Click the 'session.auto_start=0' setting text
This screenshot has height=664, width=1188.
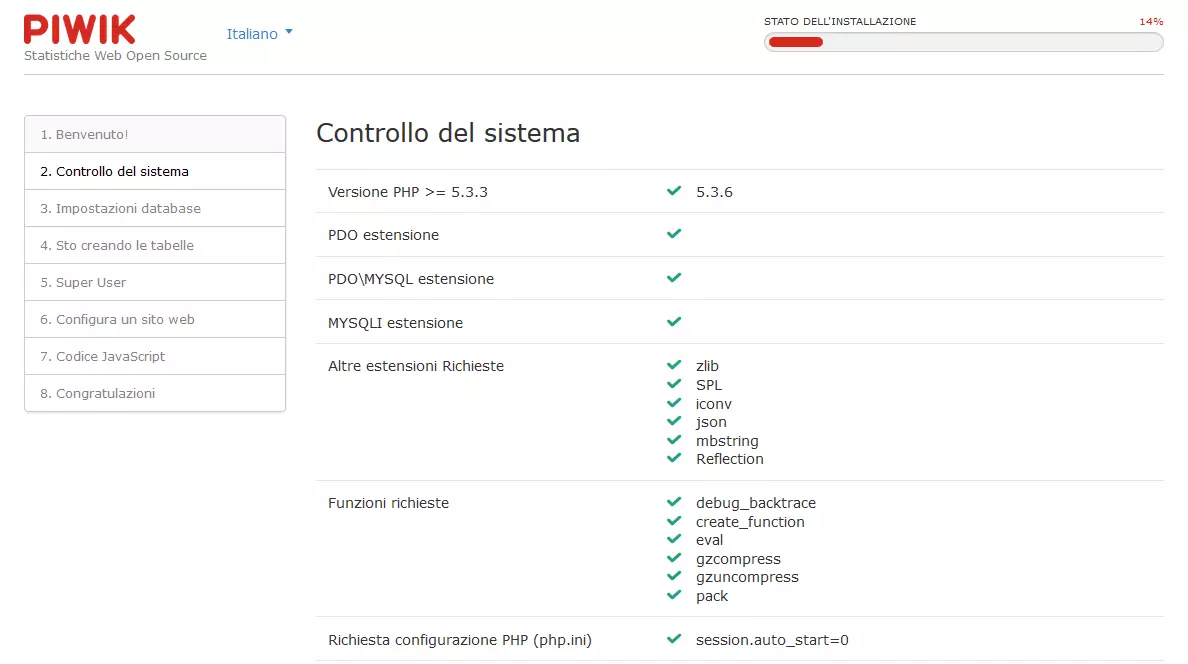772,641
